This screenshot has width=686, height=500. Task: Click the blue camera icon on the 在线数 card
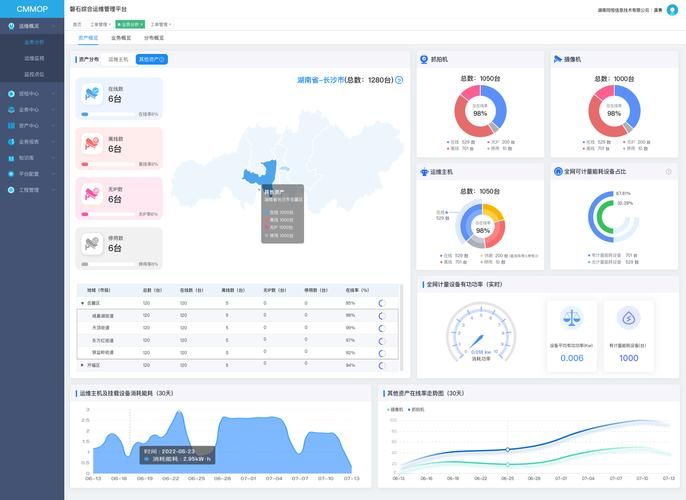pos(92,94)
